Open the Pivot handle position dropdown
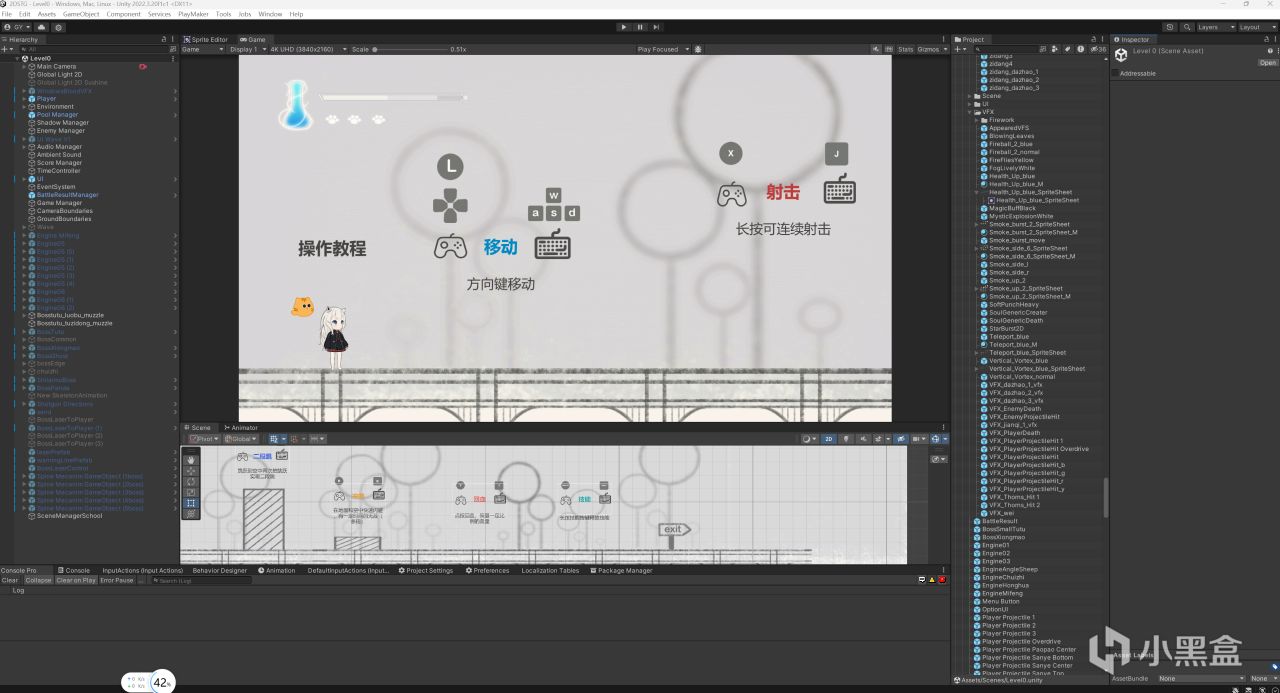Image resolution: width=1280 pixels, height=693 pixels. (204, 439)
